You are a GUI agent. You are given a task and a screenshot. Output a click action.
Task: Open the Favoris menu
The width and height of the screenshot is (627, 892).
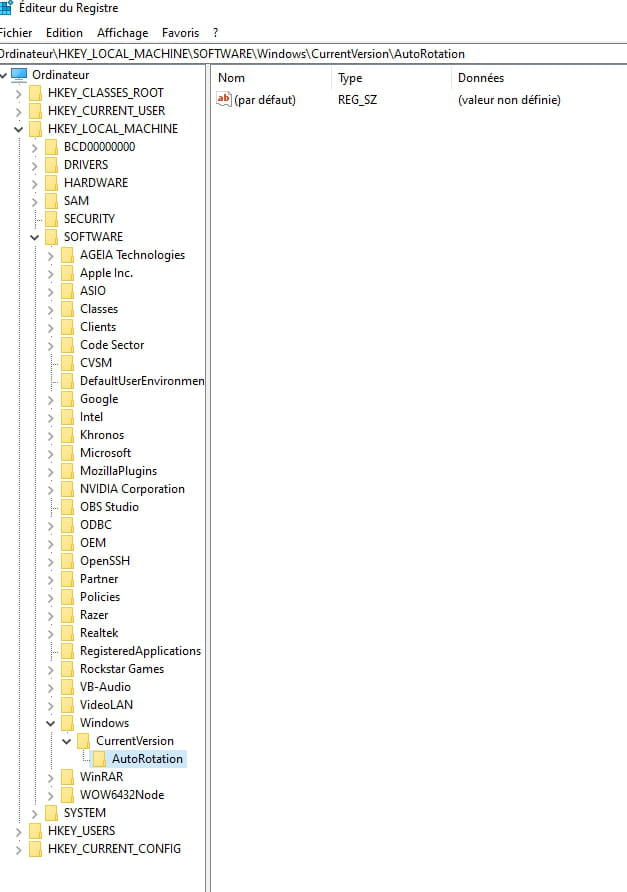point(180,33)
